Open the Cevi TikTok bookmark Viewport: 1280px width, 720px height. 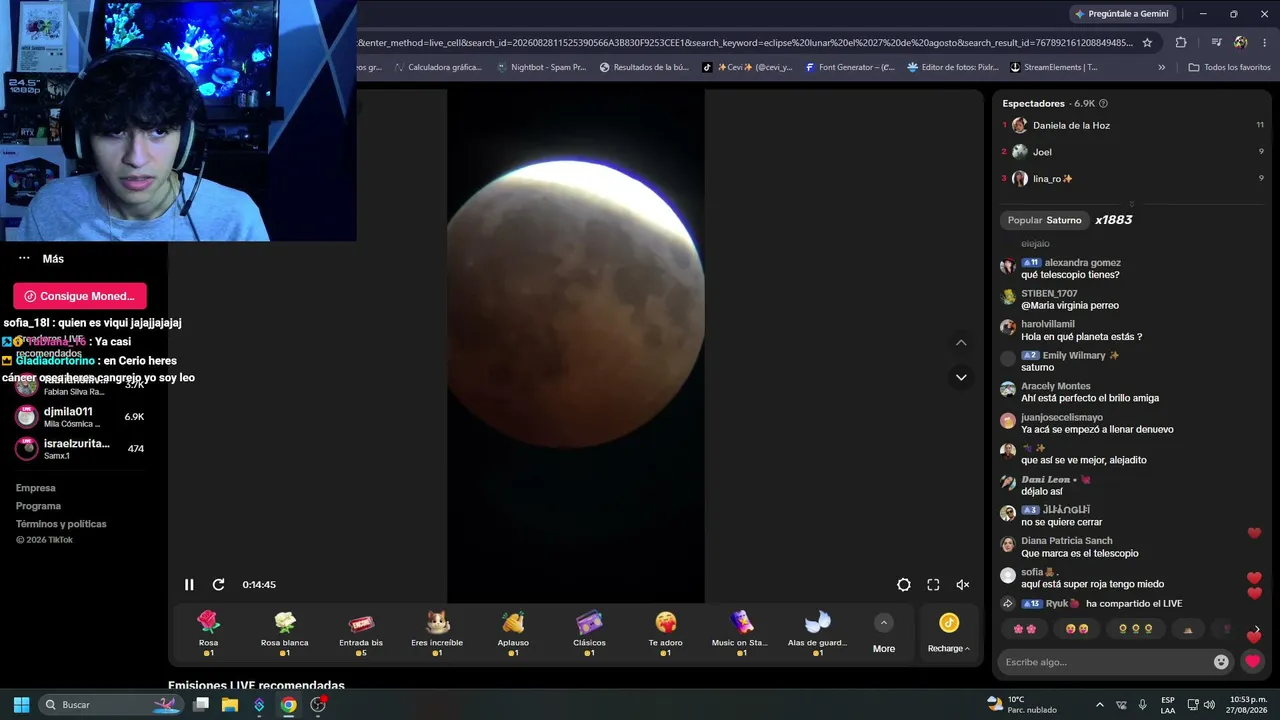[747, 68]
